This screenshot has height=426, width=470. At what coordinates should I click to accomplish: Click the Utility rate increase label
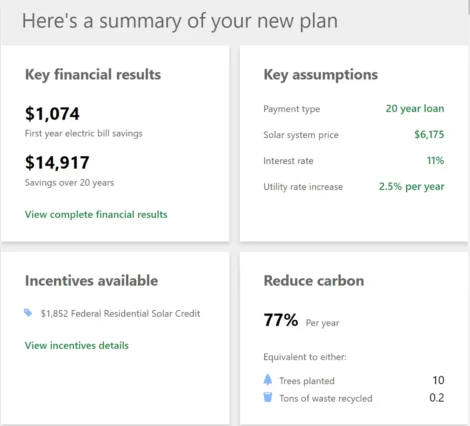click(x=303, y=187)
